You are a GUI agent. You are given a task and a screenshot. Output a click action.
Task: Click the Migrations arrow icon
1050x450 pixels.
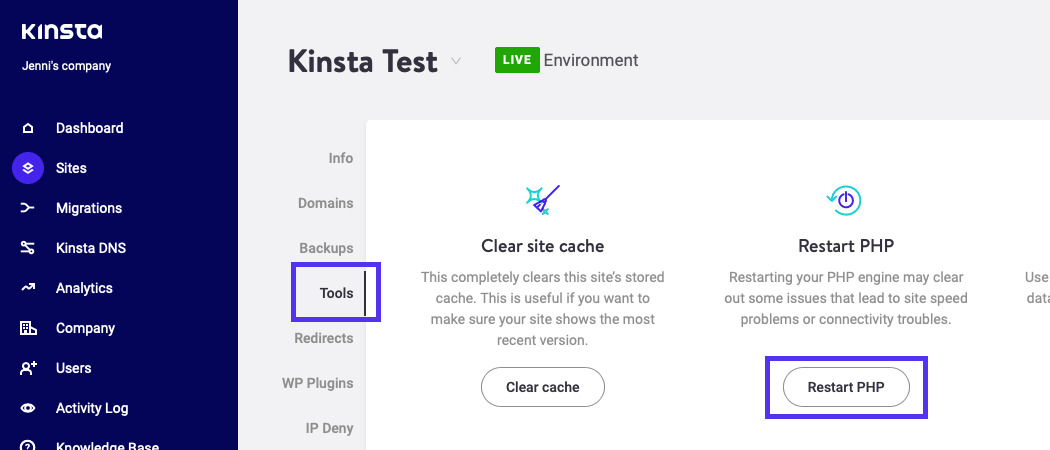click(x=28, y=208)
